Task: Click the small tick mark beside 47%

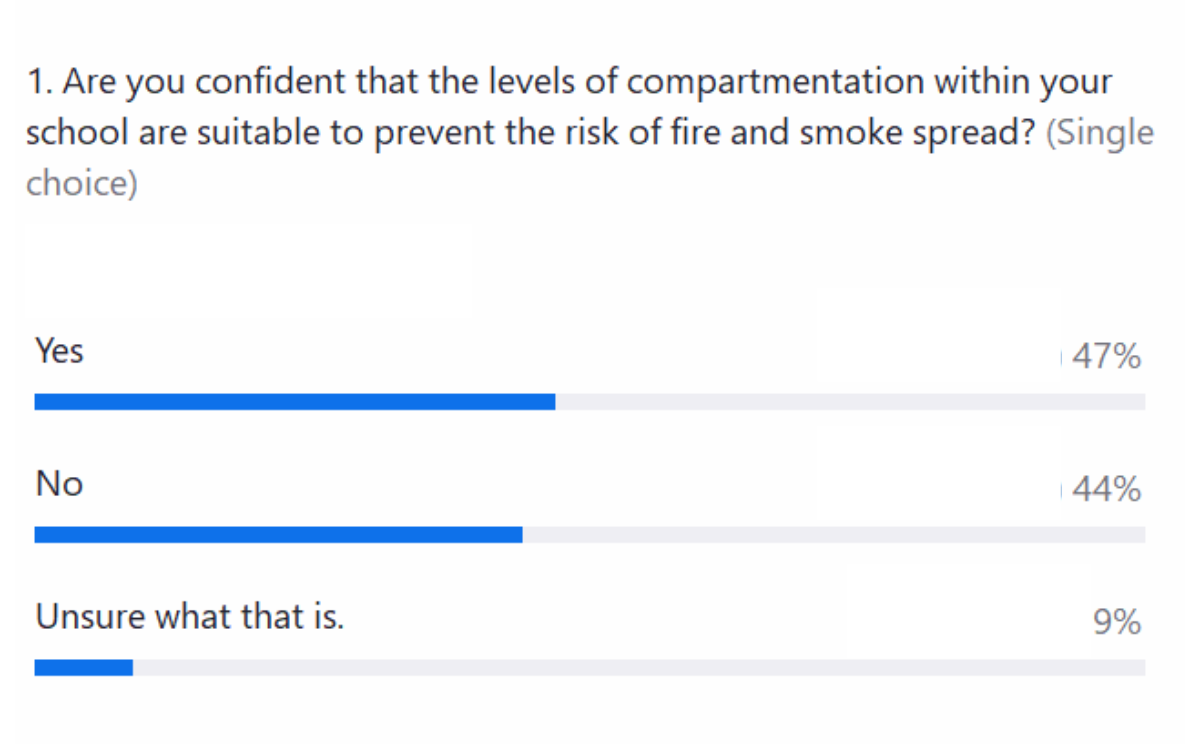Action: [x=1061, y=357]
